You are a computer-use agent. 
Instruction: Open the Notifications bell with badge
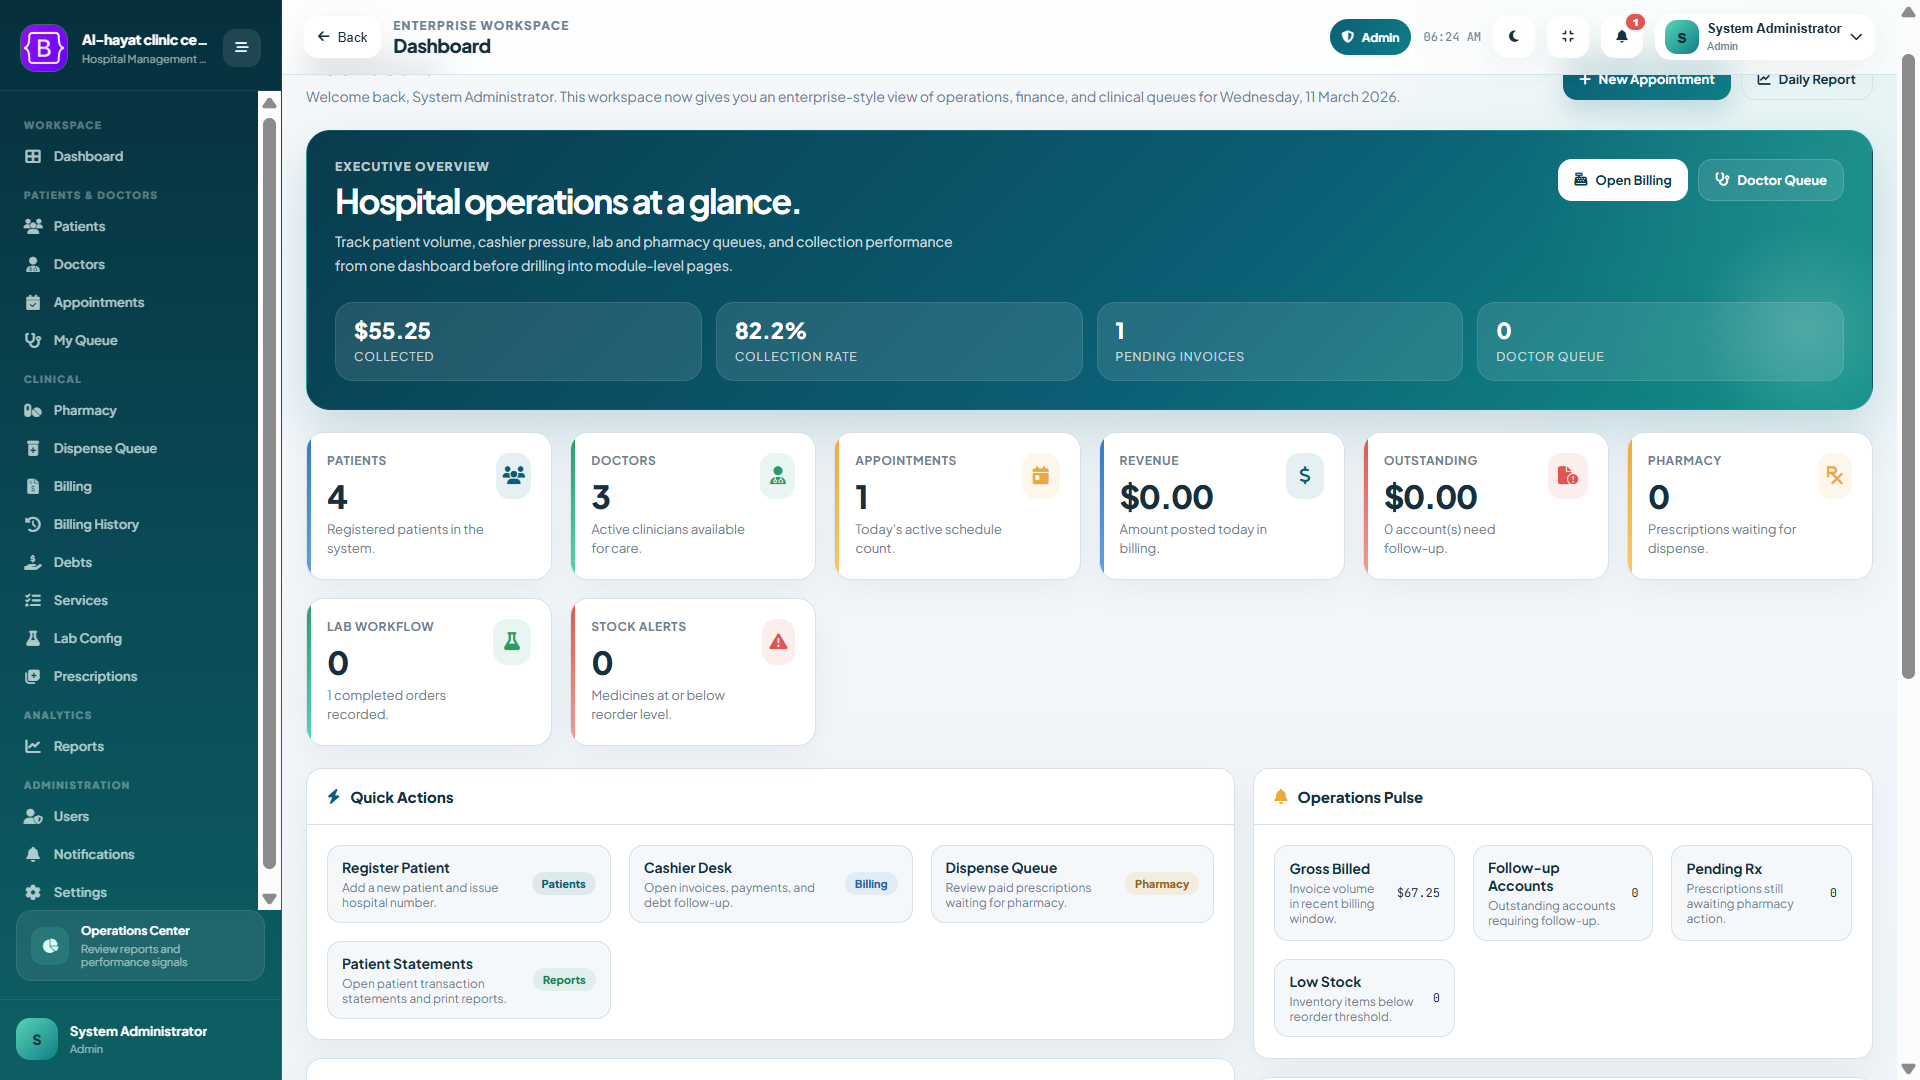click(1621, 36)
